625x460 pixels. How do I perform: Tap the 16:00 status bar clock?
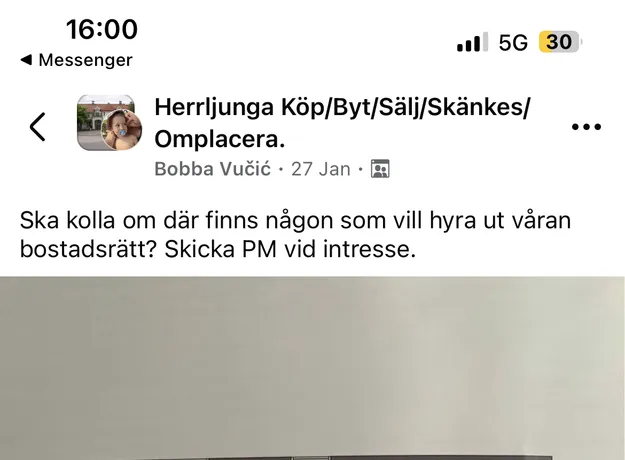tap(102, 29)
